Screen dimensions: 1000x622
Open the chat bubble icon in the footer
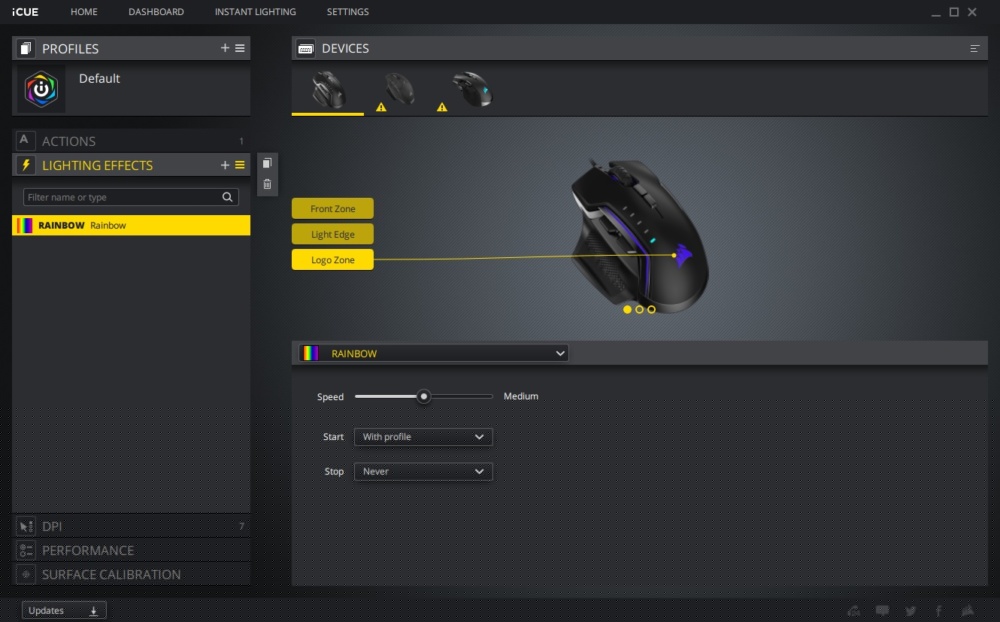(x=882, y=611)
